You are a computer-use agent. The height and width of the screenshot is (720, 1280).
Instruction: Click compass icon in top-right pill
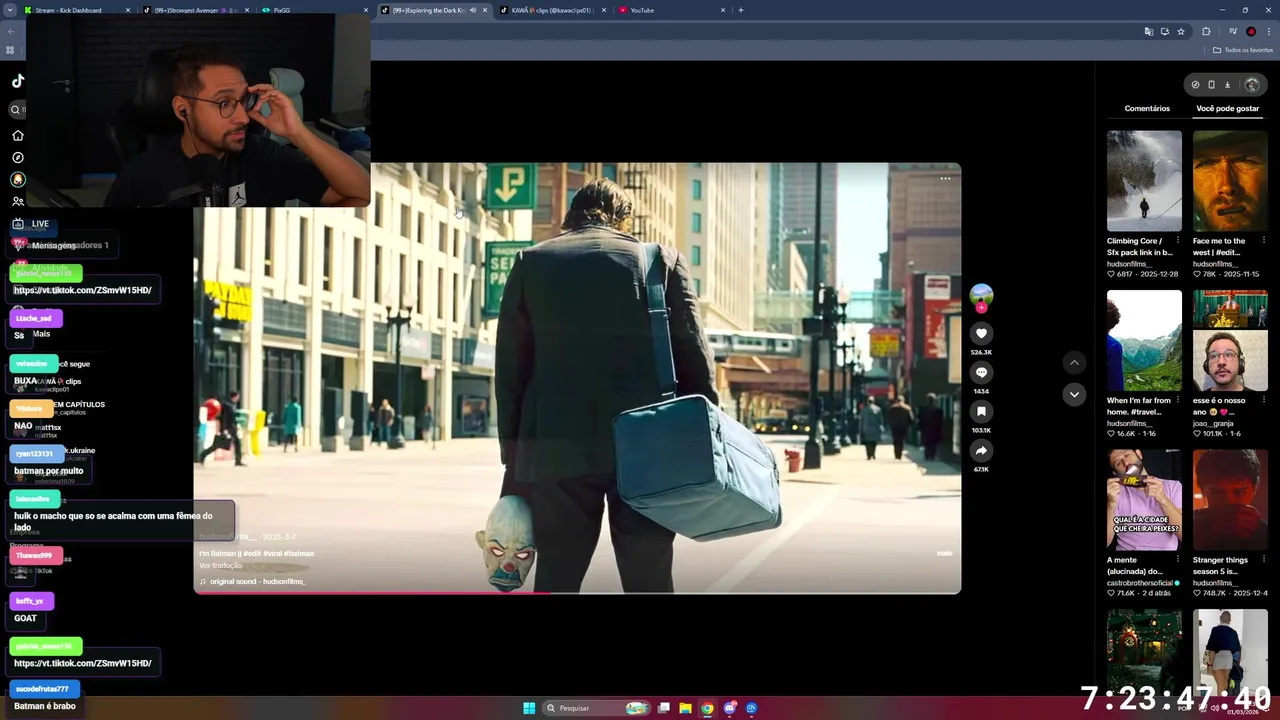[1195, 85]
